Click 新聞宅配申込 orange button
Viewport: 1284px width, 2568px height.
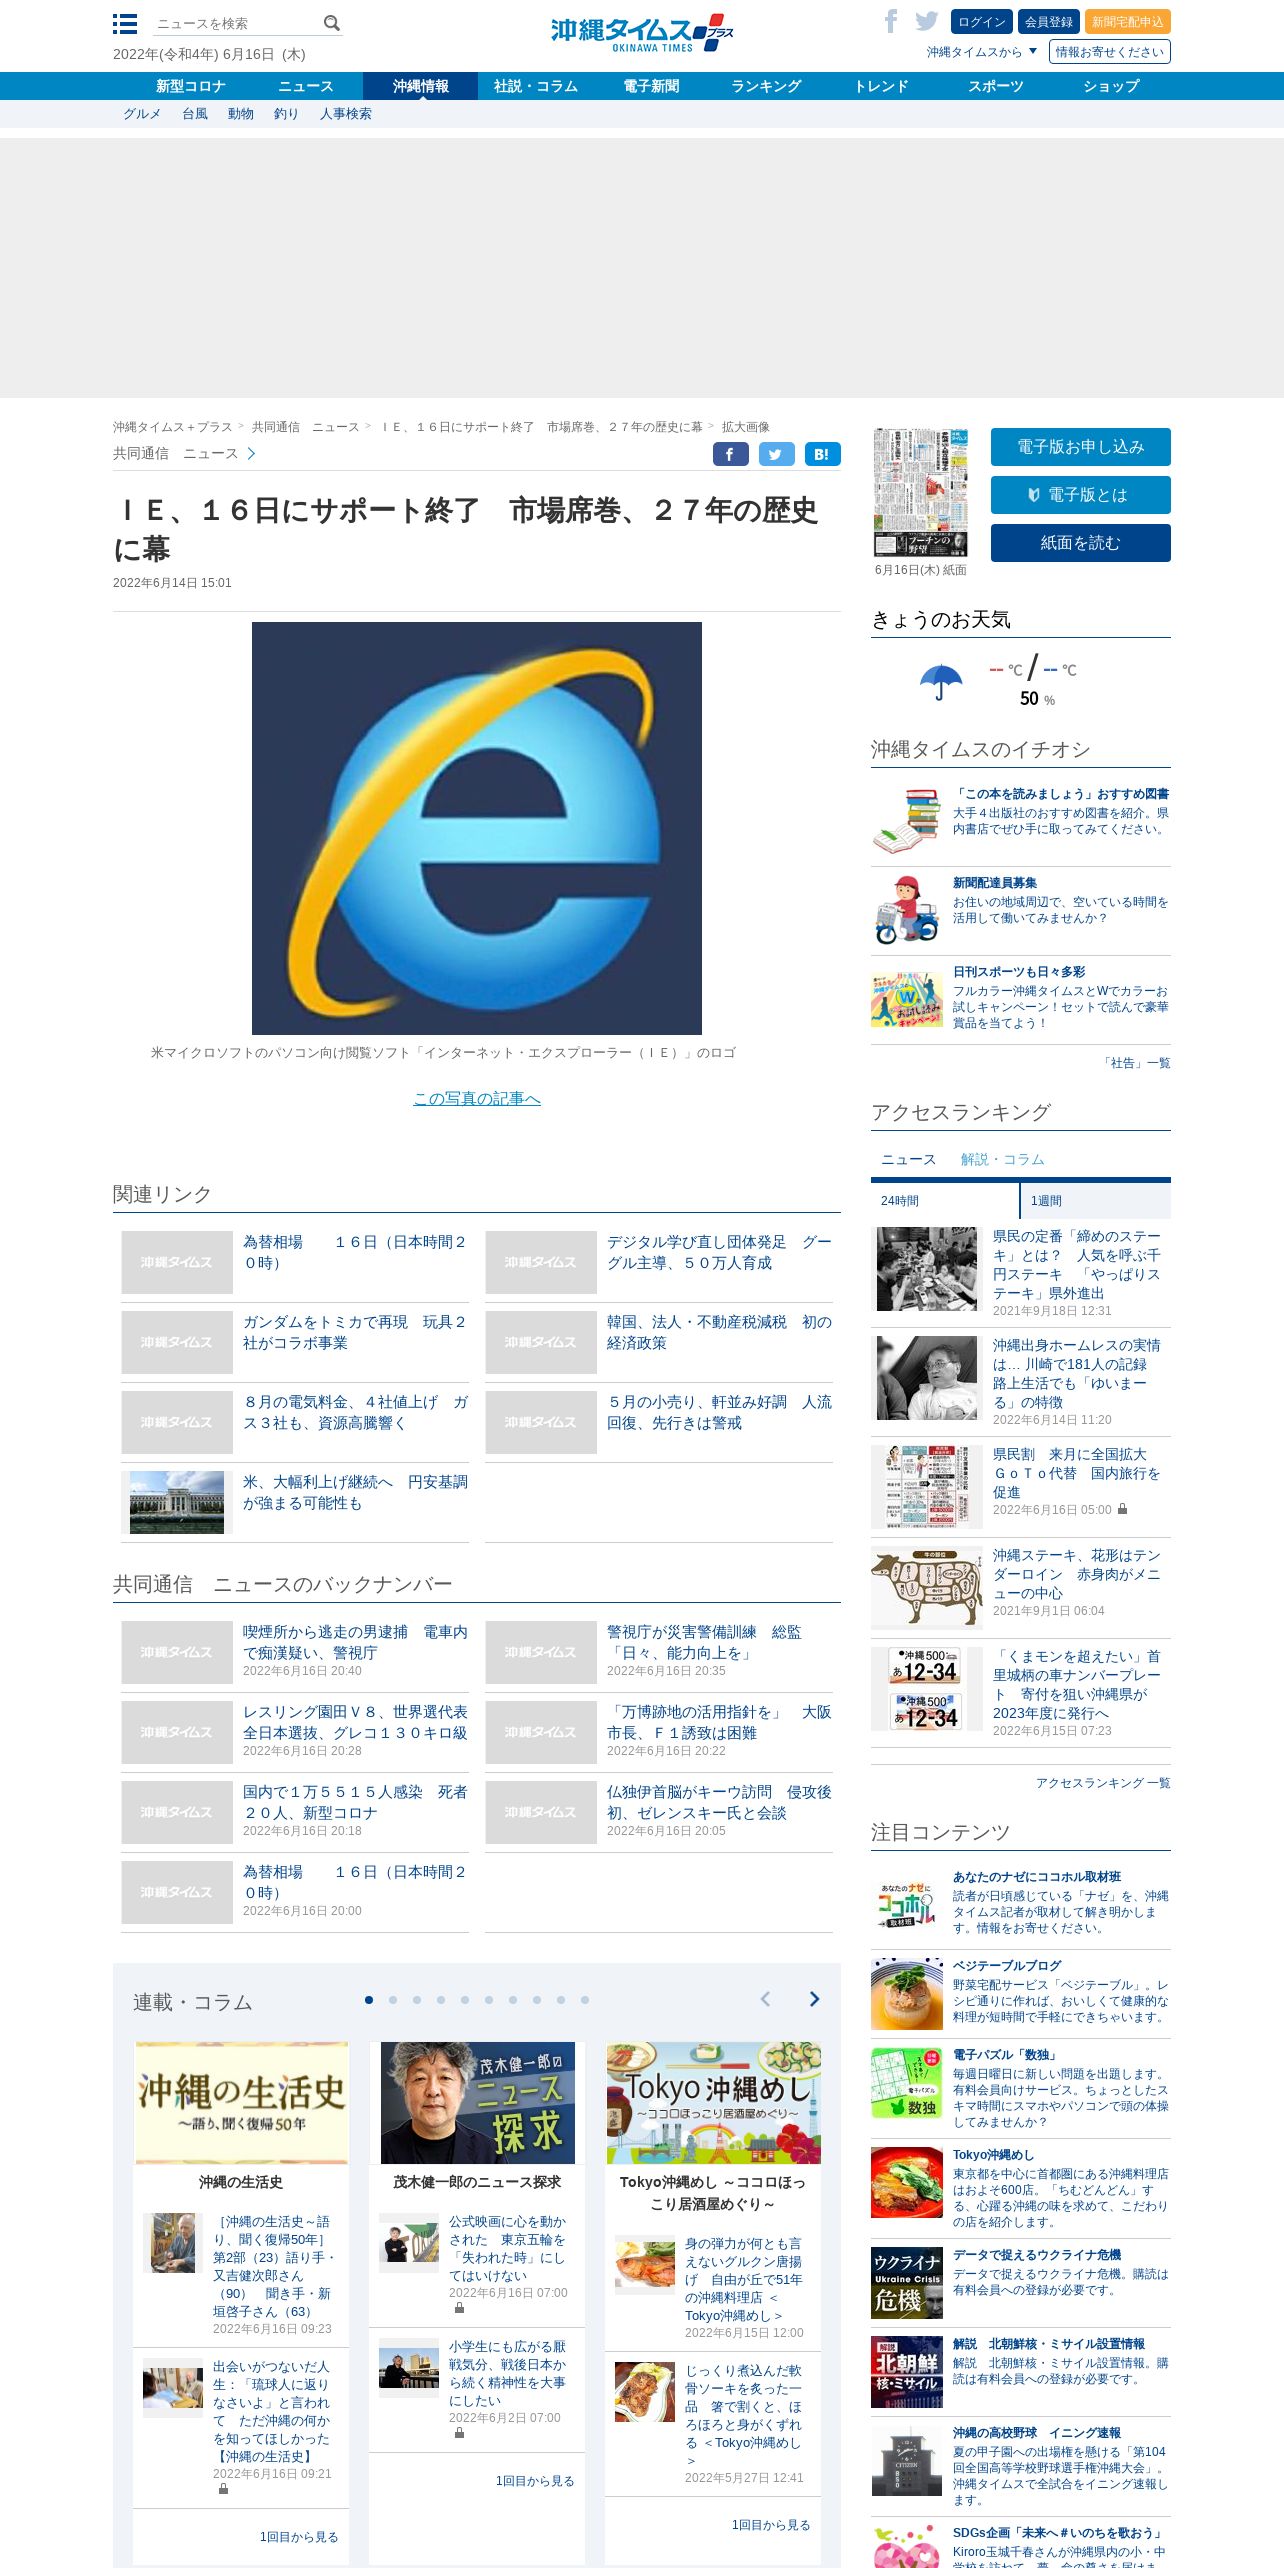click(x=1128, y=22)
